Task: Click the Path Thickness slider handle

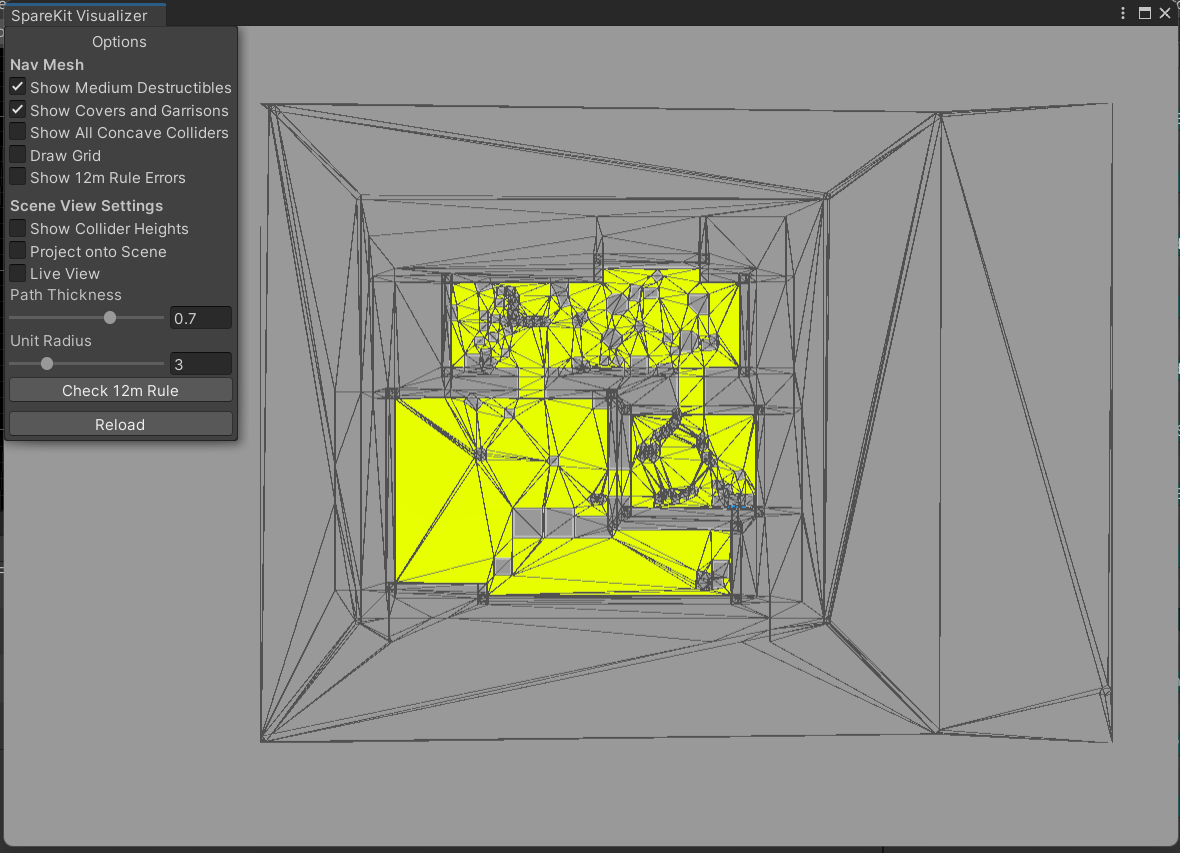Action: click(110, 318)
